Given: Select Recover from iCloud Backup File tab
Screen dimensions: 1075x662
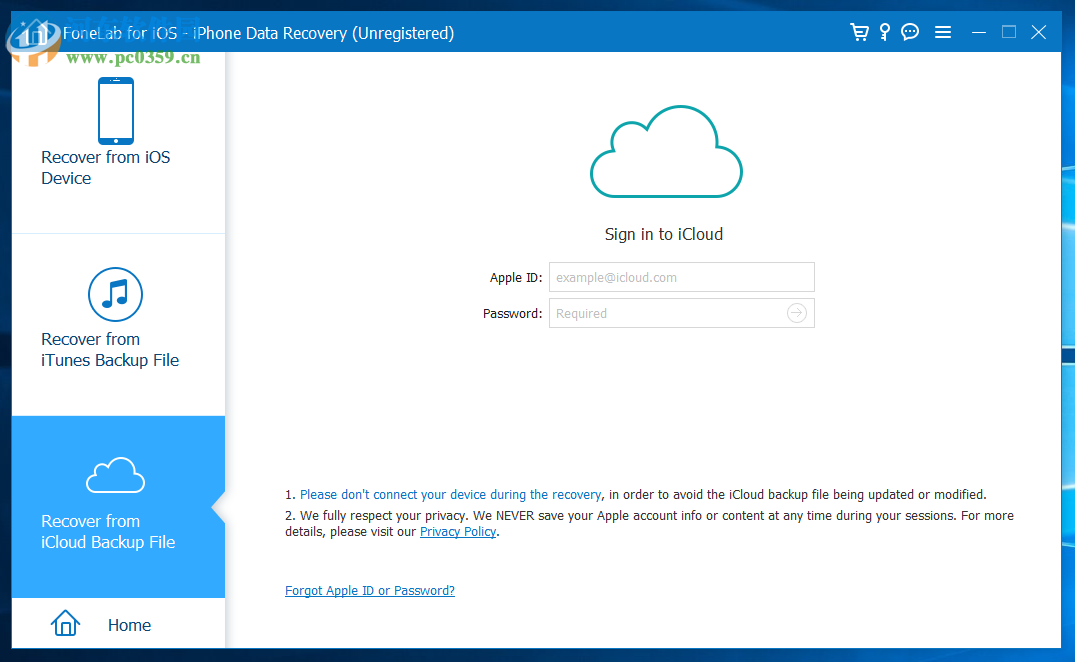Looking at the screenshot, I should click(118, 506).
